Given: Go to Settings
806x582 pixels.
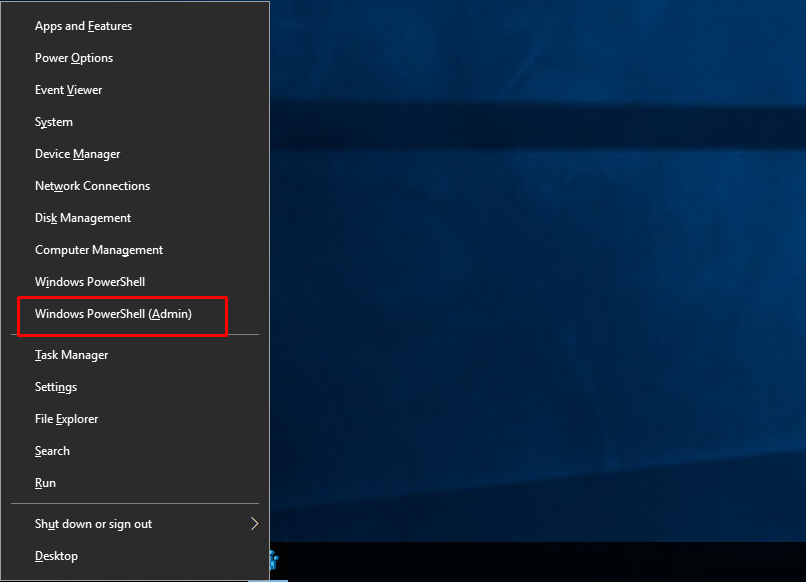Looking at the screenshot, I should [x=135, y=387].
